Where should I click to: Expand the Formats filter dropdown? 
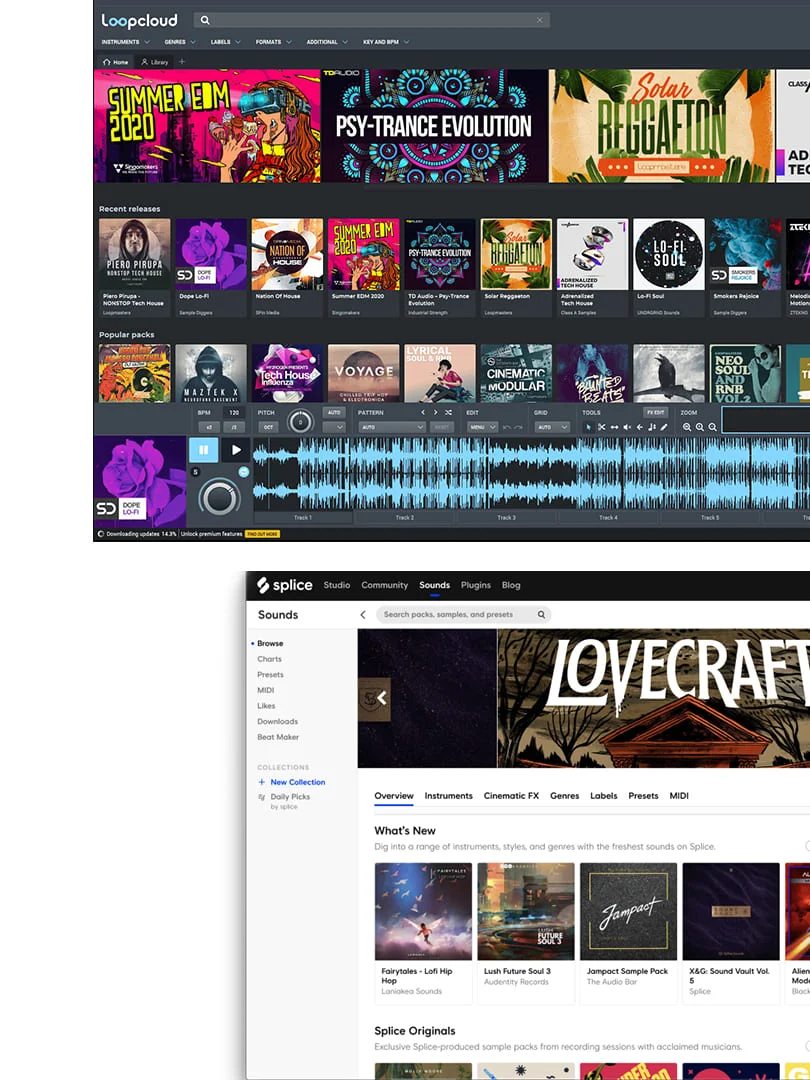273,42
